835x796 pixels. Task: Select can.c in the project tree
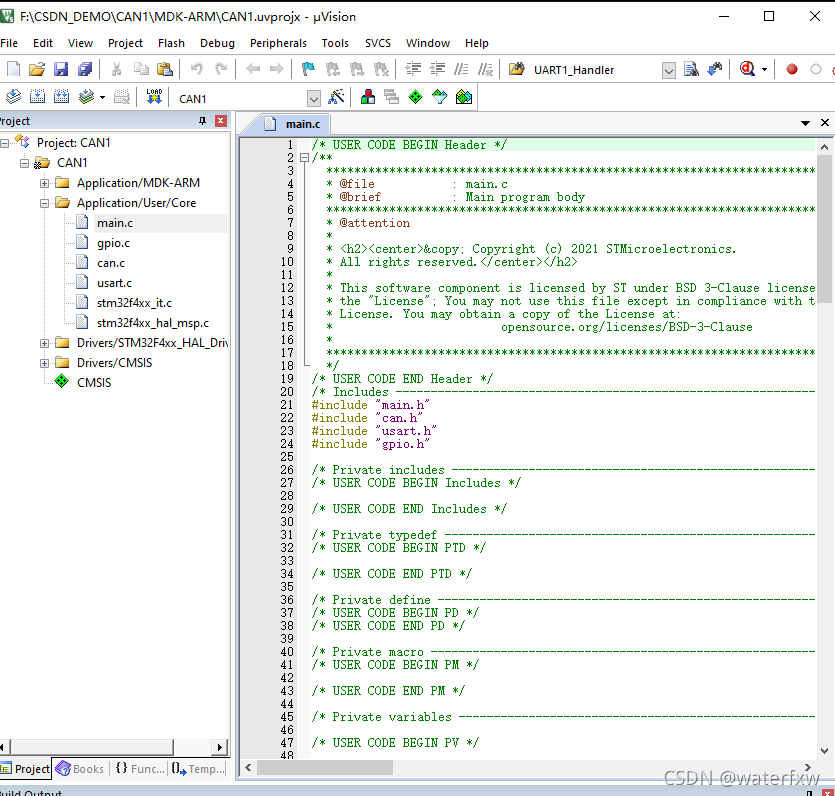111,263
